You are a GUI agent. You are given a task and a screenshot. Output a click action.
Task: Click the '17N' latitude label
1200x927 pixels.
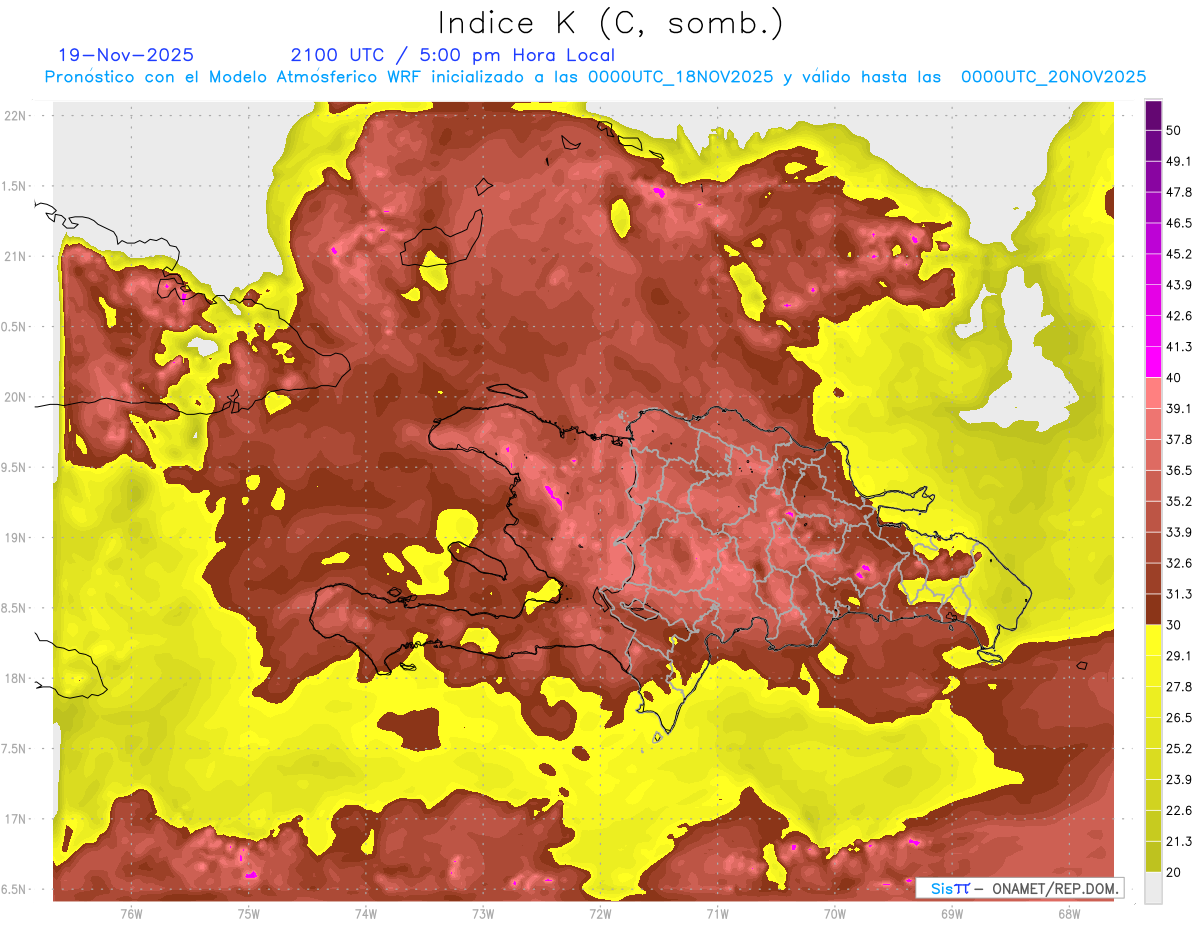[x=14, y=819]
